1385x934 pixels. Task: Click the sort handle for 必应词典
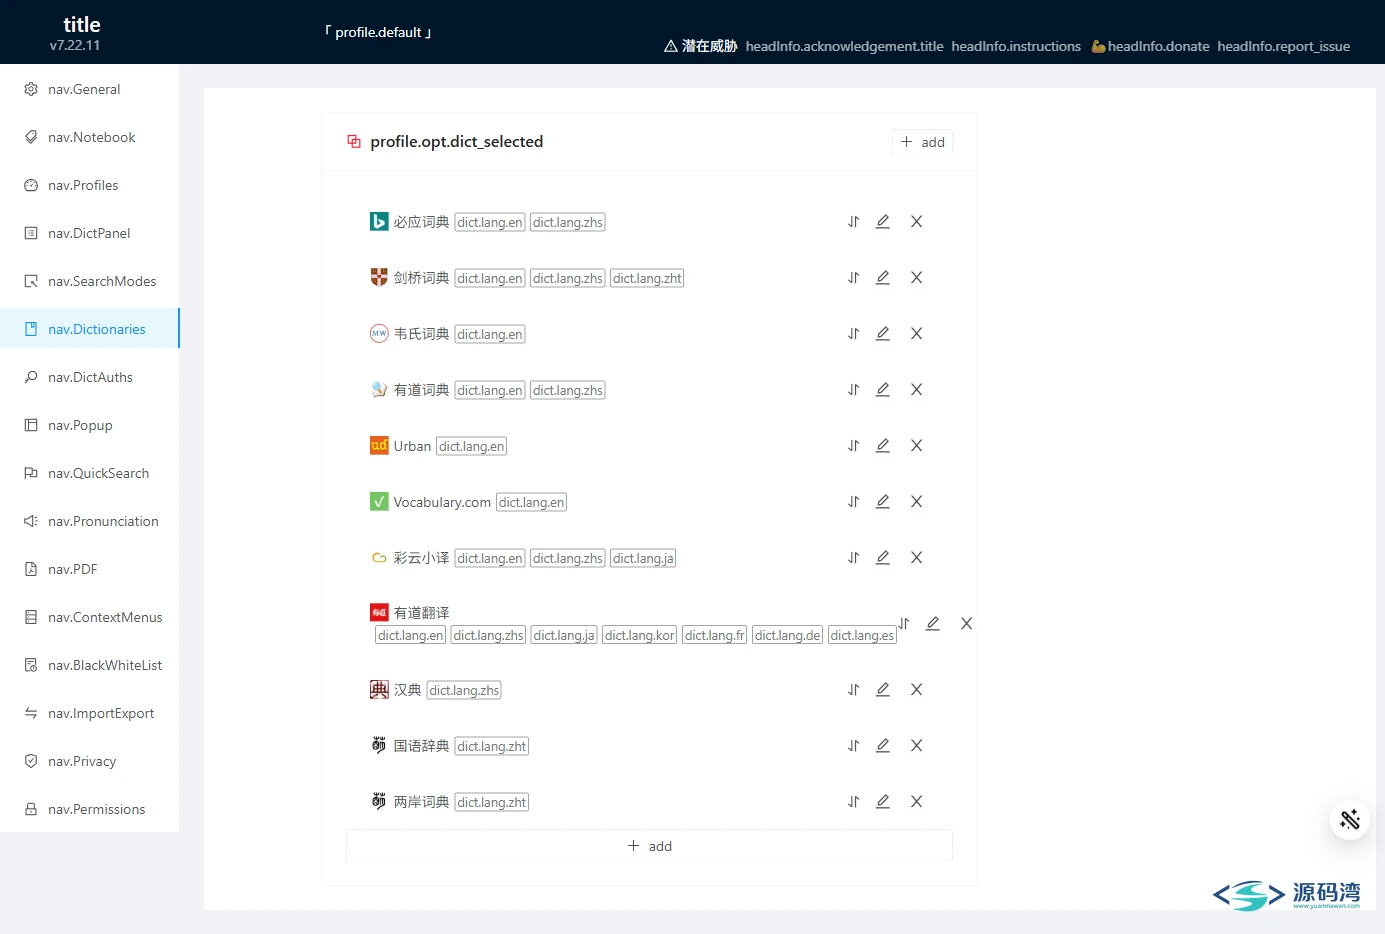[x=853, y=222]
